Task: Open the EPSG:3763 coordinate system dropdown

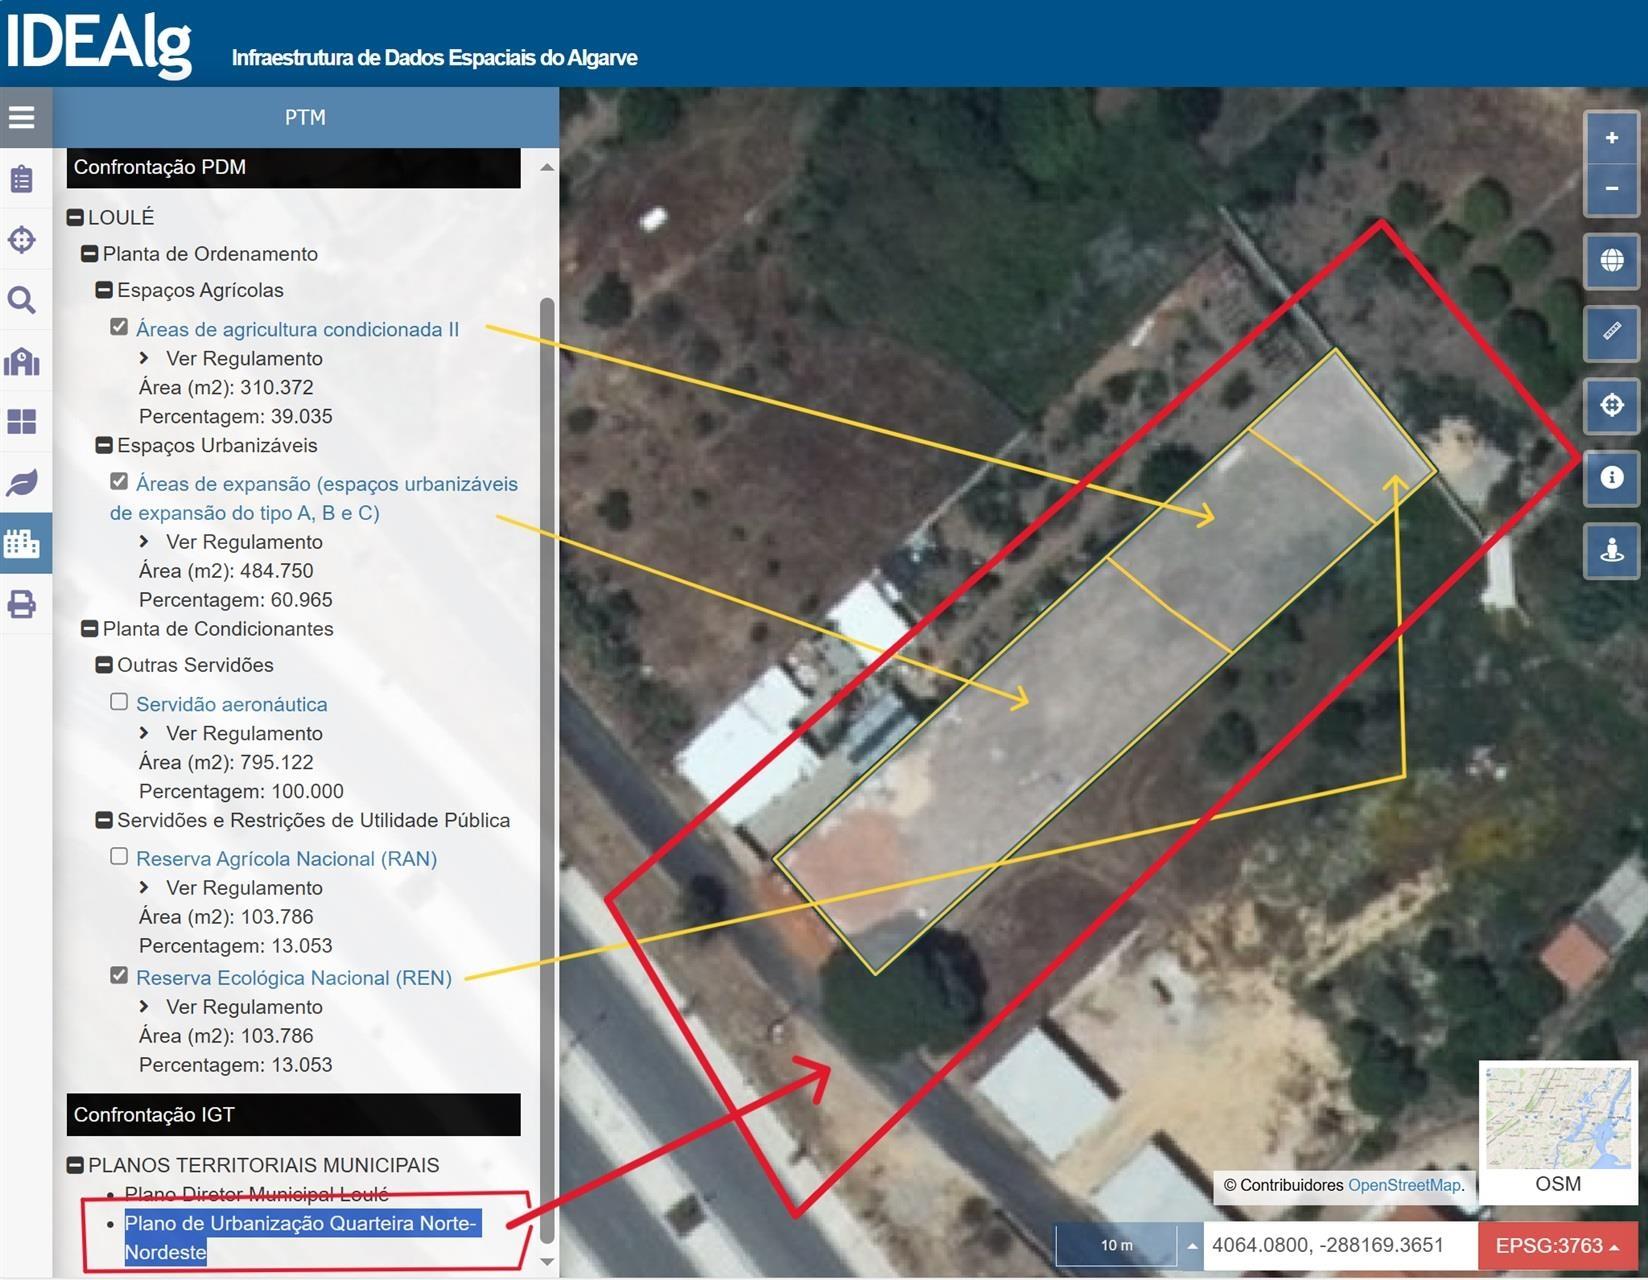Action: point(1557,1245)
